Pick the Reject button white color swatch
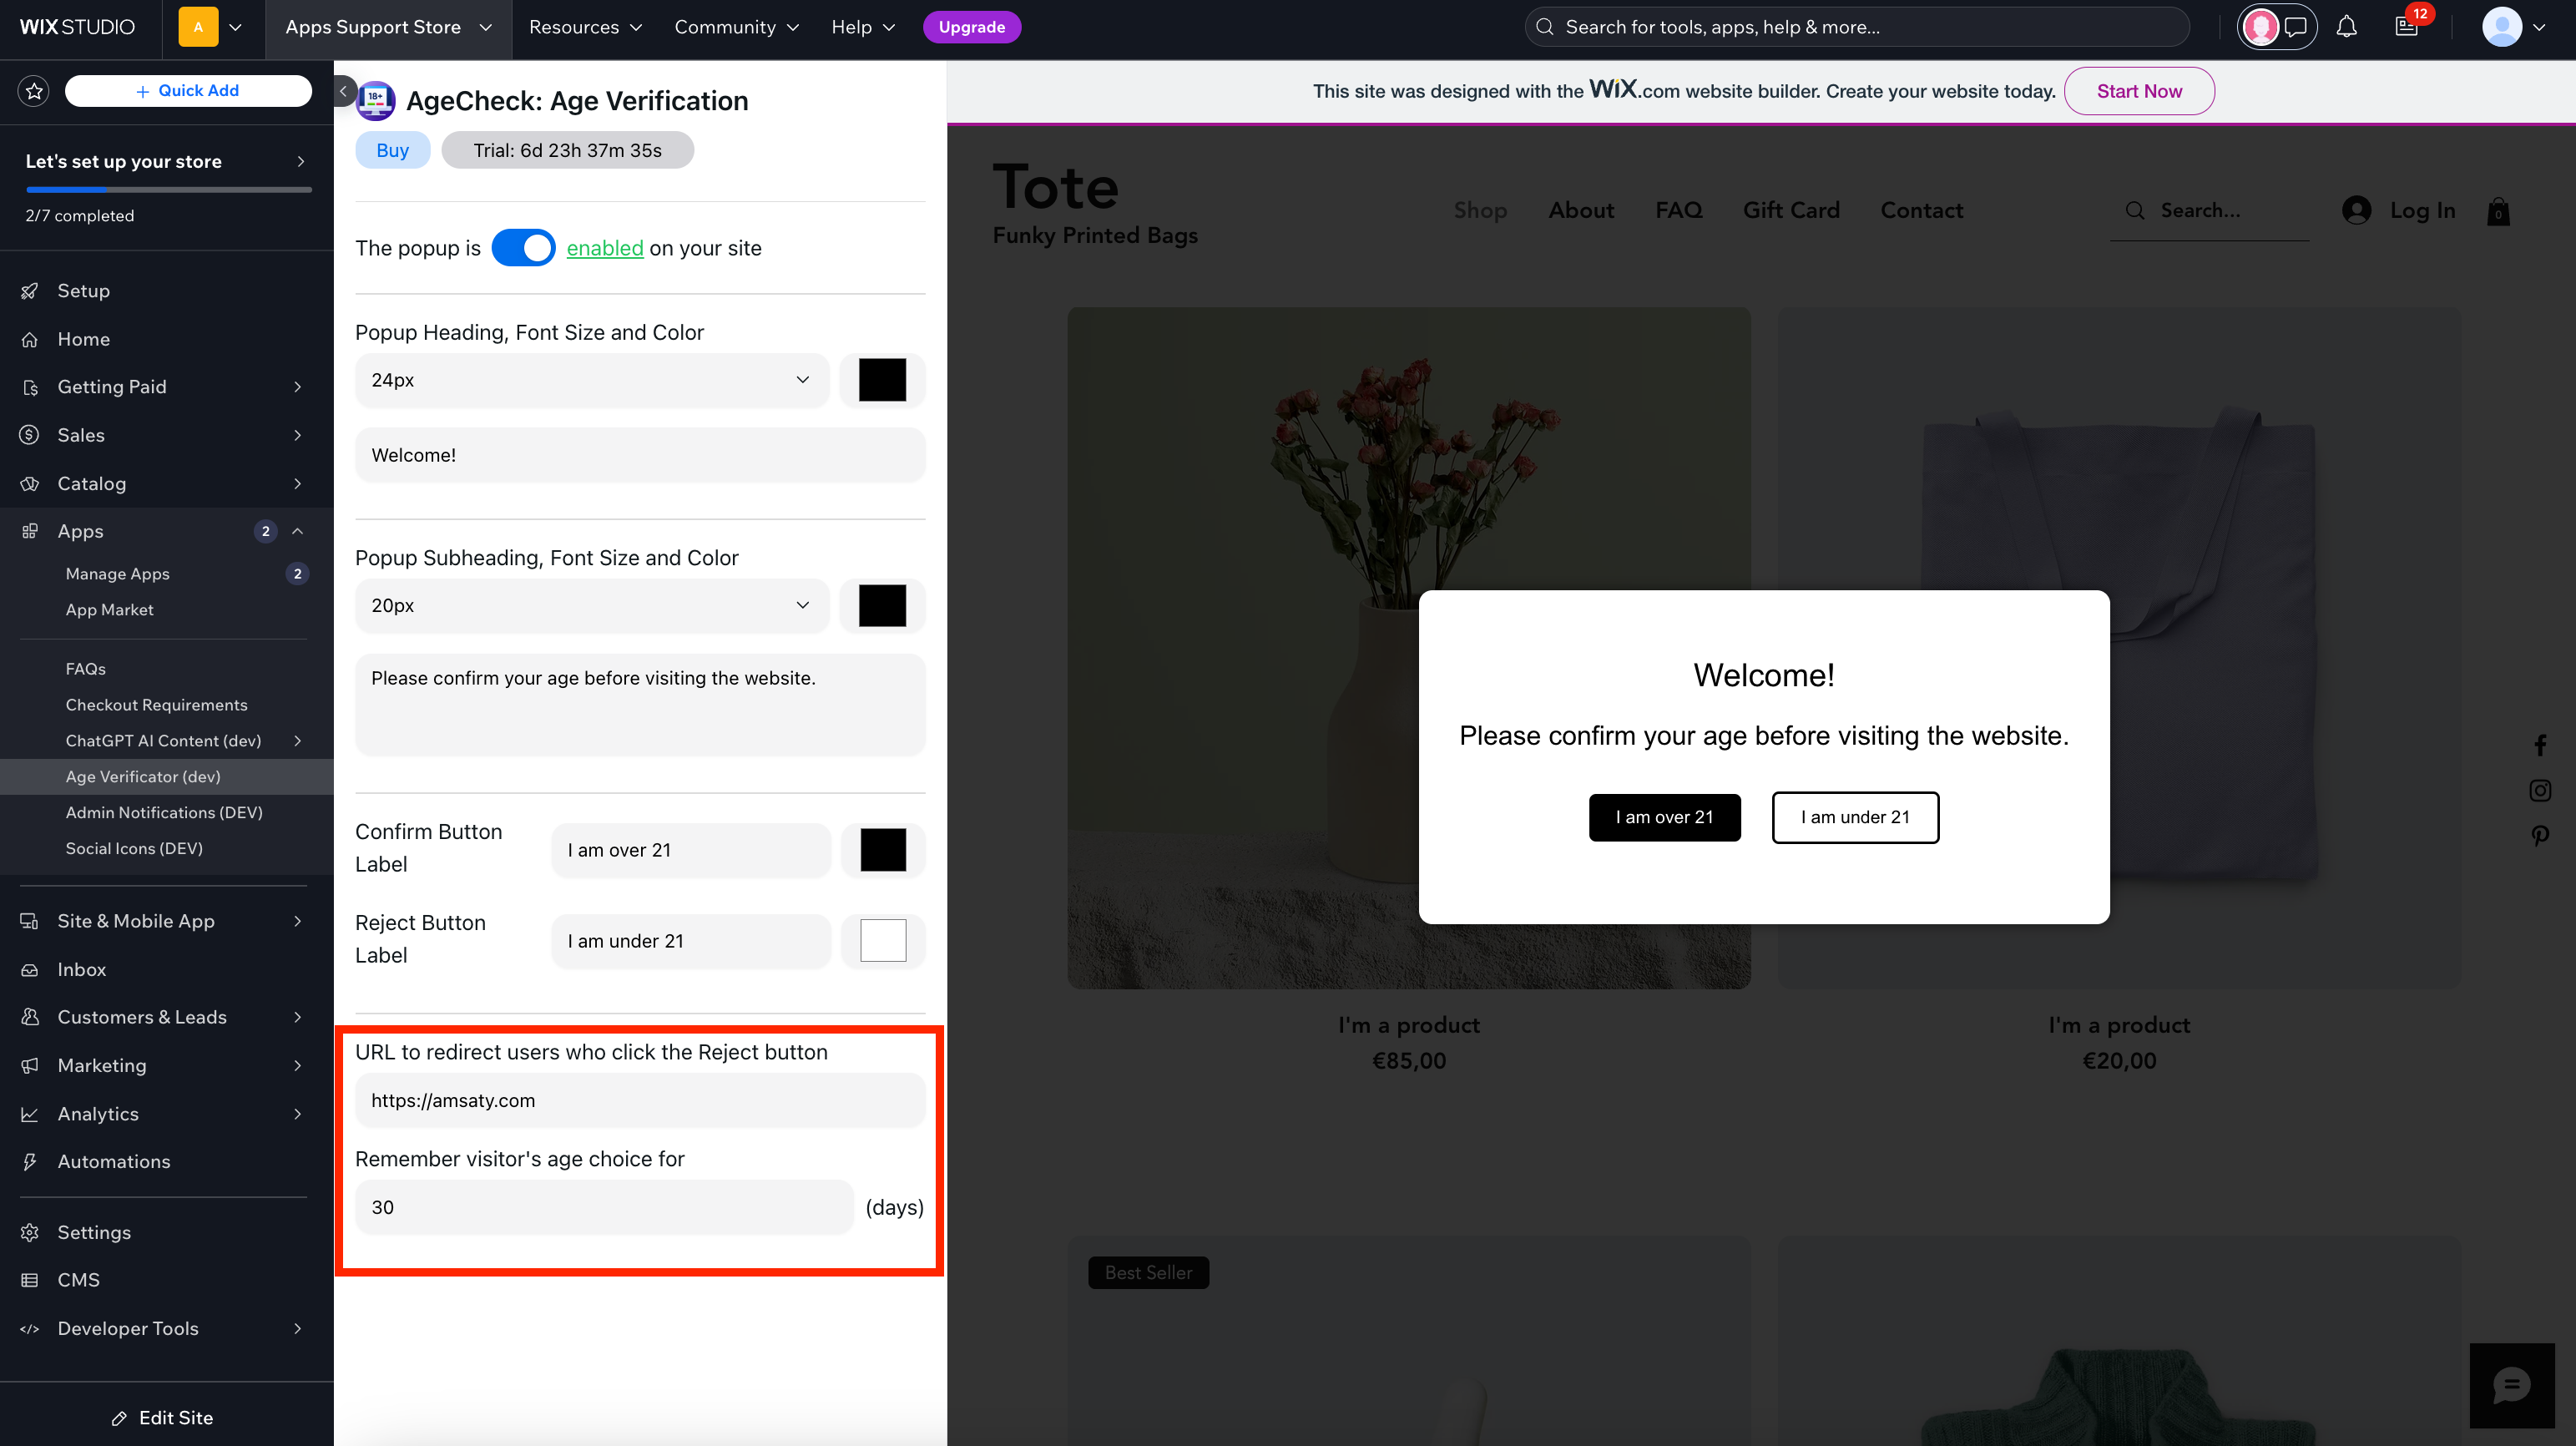Viewport: 2576px width, 1446px height. [x=883, y=941]
